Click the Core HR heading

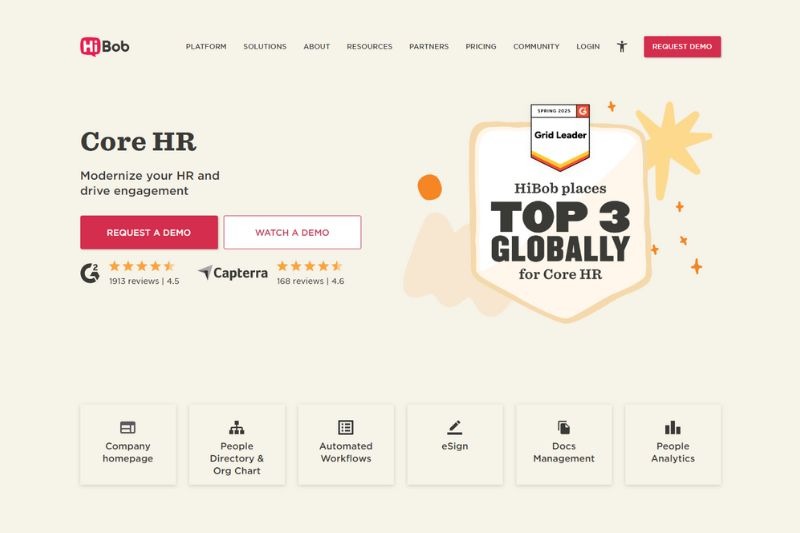coord(138,141)
